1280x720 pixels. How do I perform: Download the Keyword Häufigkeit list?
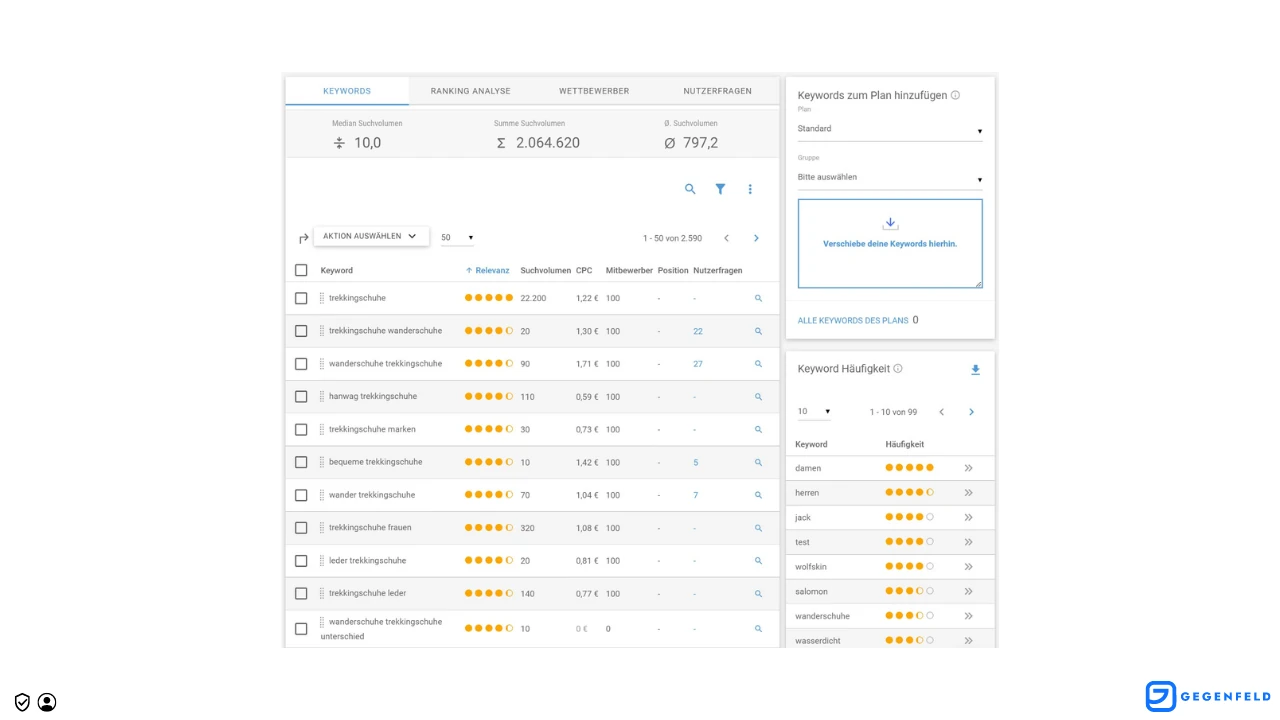(976, 370)
